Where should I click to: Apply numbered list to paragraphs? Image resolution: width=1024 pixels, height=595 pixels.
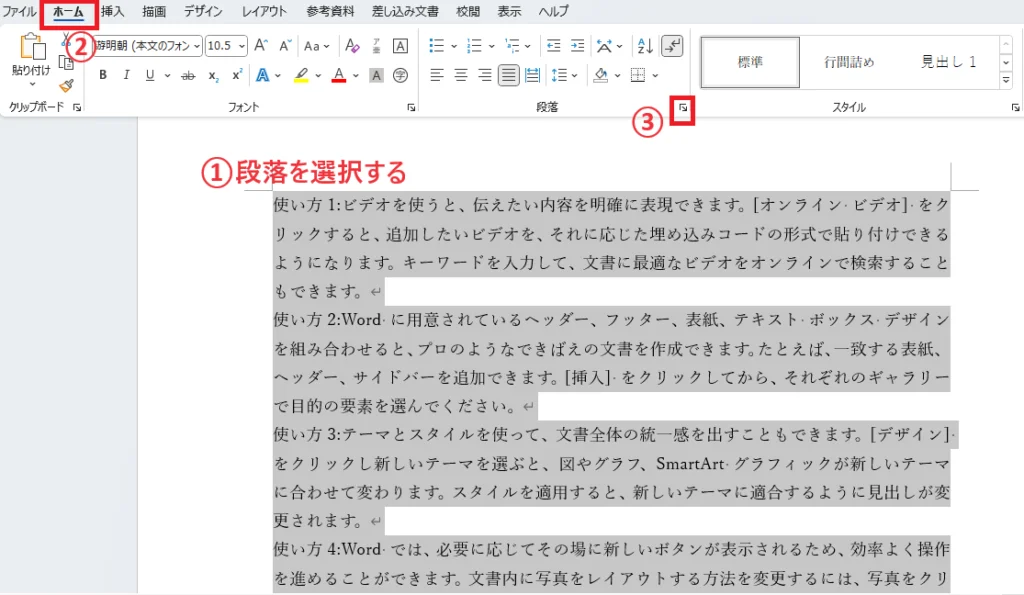point(474,46)
